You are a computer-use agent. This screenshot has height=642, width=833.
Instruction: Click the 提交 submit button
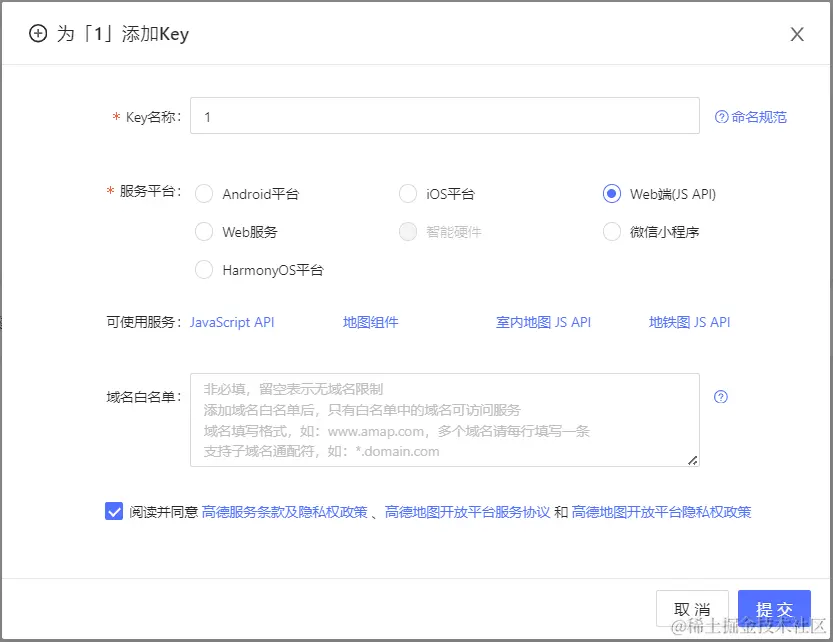click(x=775, y=609)
